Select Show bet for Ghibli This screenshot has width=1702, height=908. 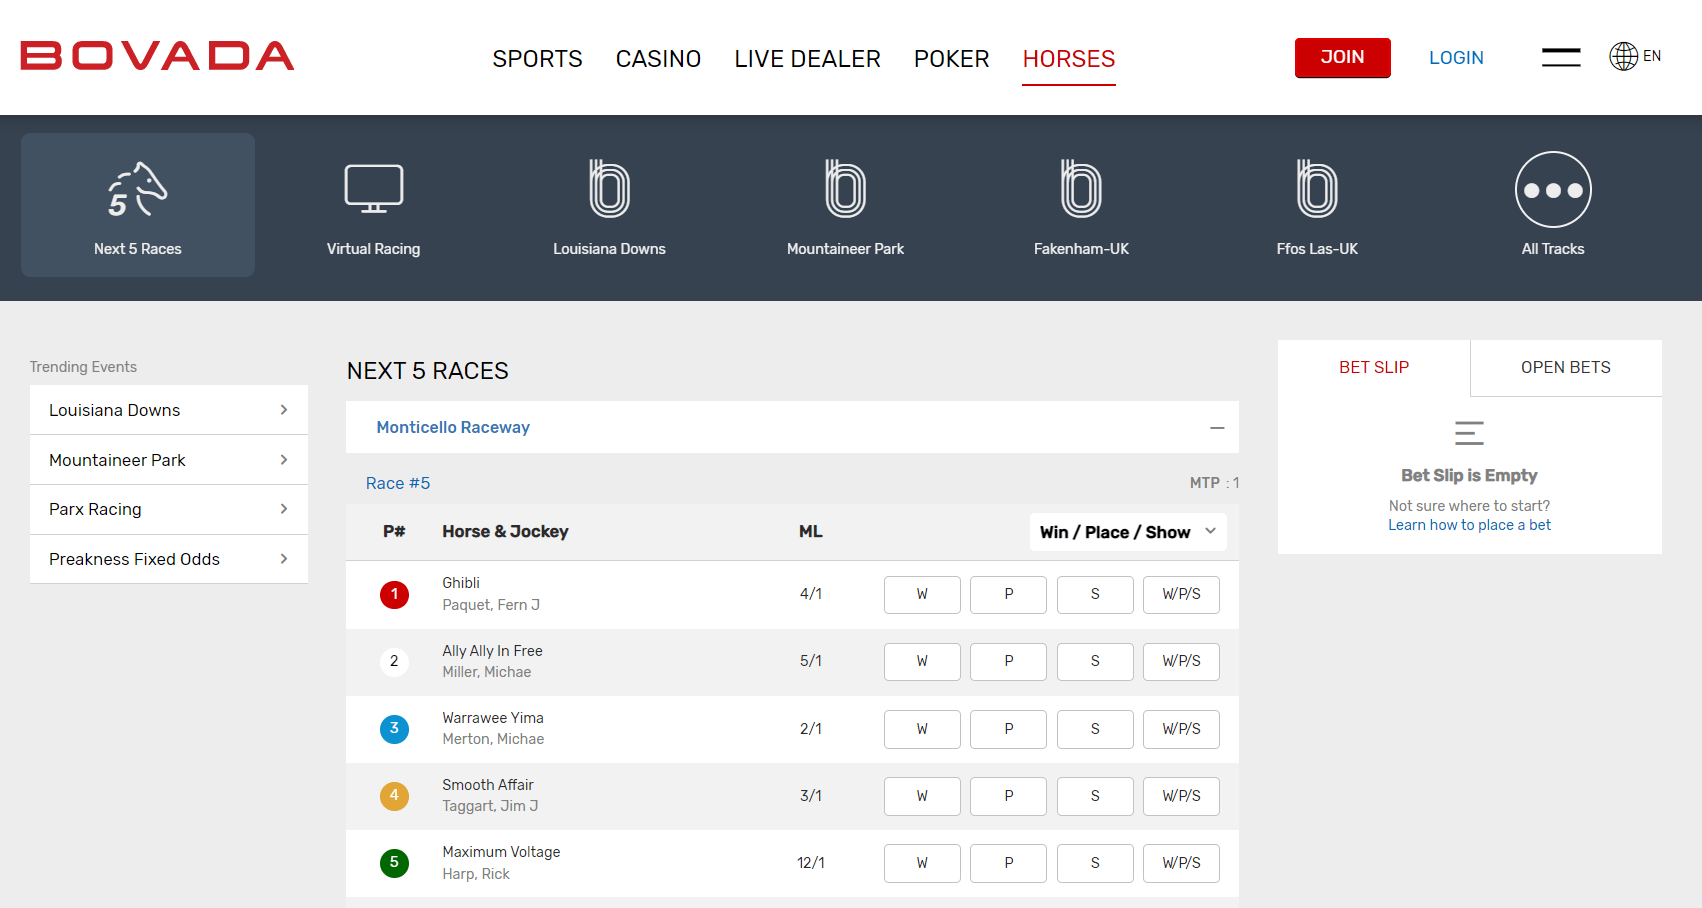pos(1095,595)
